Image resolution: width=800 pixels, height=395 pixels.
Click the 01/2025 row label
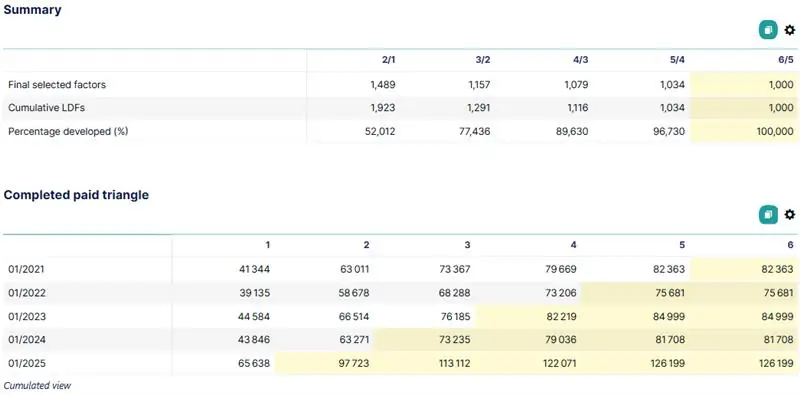tap(27, 363)
